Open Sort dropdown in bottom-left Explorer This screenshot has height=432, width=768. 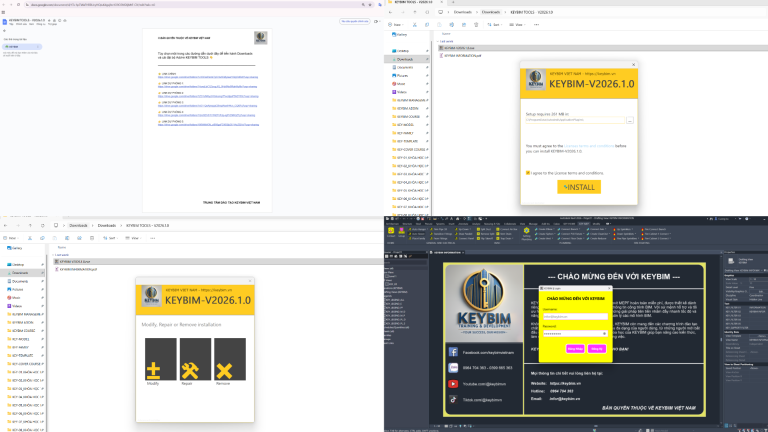(x=110, y=239)
